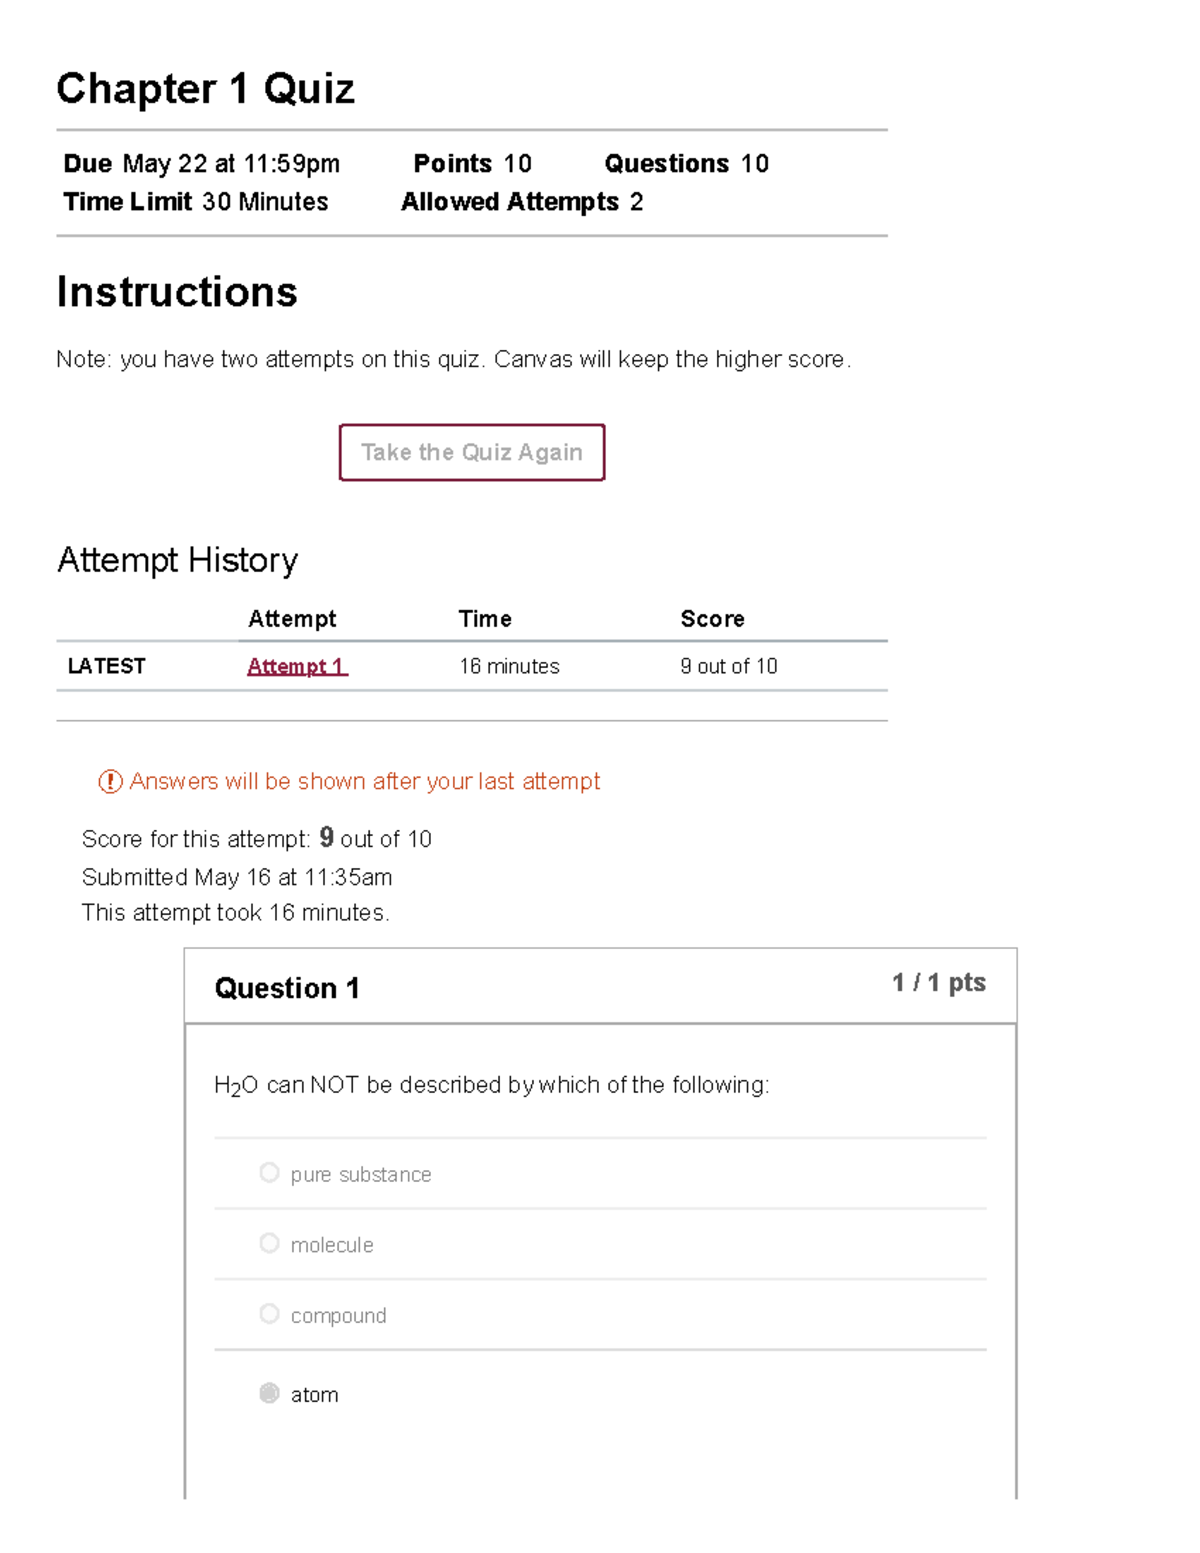
Task: Select the "molecule" answer option
Action: pos(269,1243)
